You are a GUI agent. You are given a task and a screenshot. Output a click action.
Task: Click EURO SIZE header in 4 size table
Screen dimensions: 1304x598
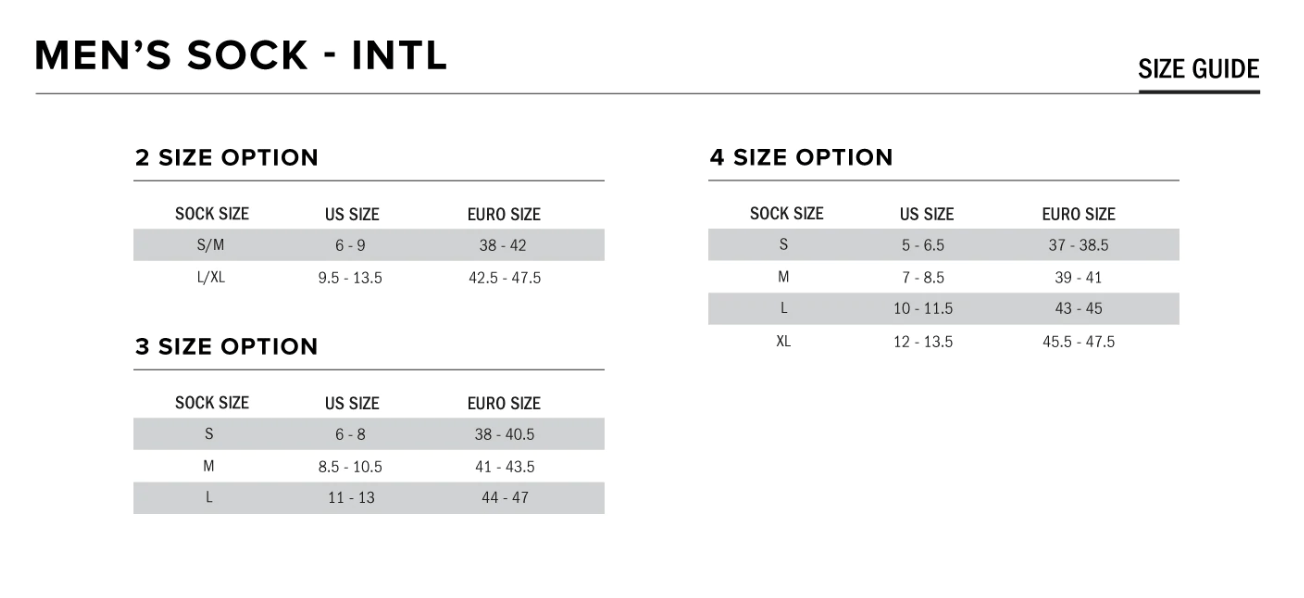1079,214
